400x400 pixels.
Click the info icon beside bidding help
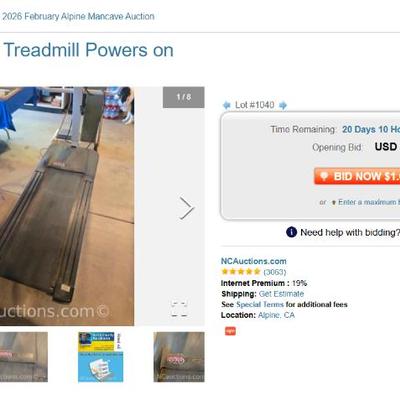pos(291,232)
